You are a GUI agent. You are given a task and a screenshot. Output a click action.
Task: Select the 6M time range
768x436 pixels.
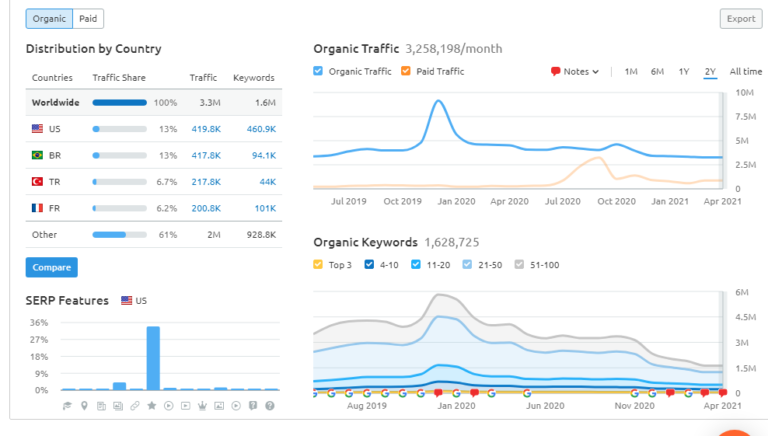(657, 71)
